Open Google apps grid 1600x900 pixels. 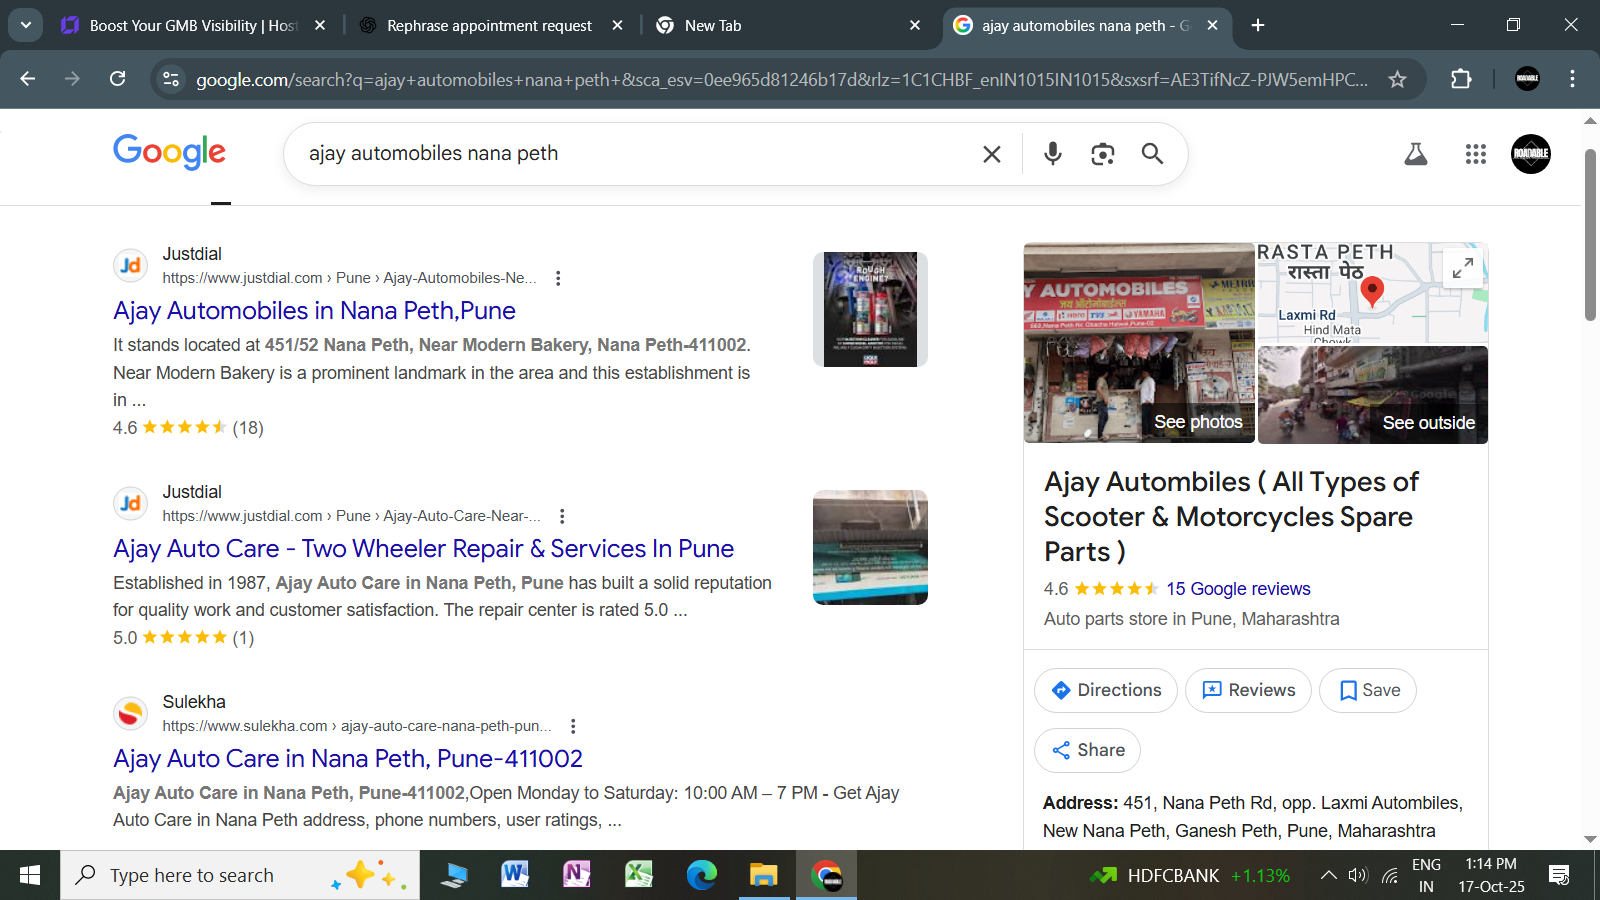click(1475, 154)
